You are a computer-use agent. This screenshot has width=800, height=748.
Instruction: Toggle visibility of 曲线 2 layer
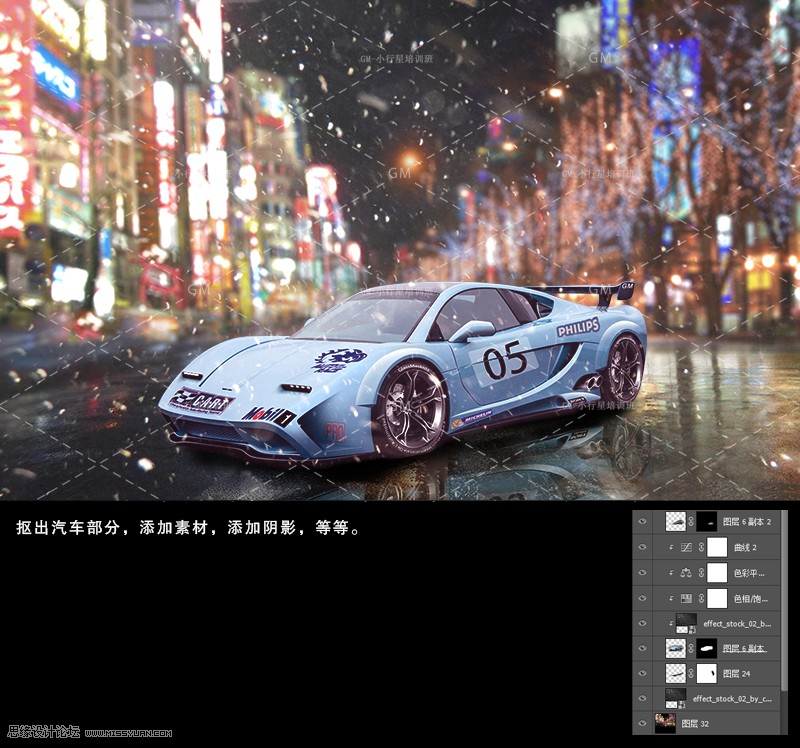tap(642, 547)
